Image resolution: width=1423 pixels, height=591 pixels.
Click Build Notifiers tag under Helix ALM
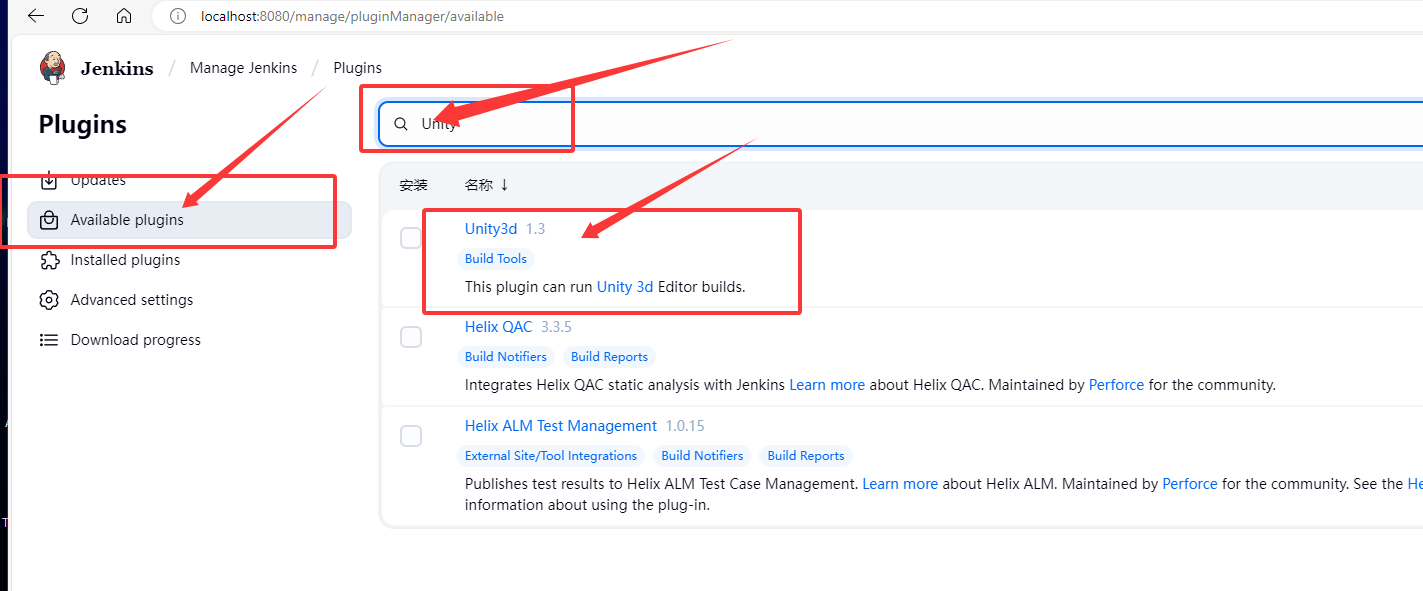(702, 456)
